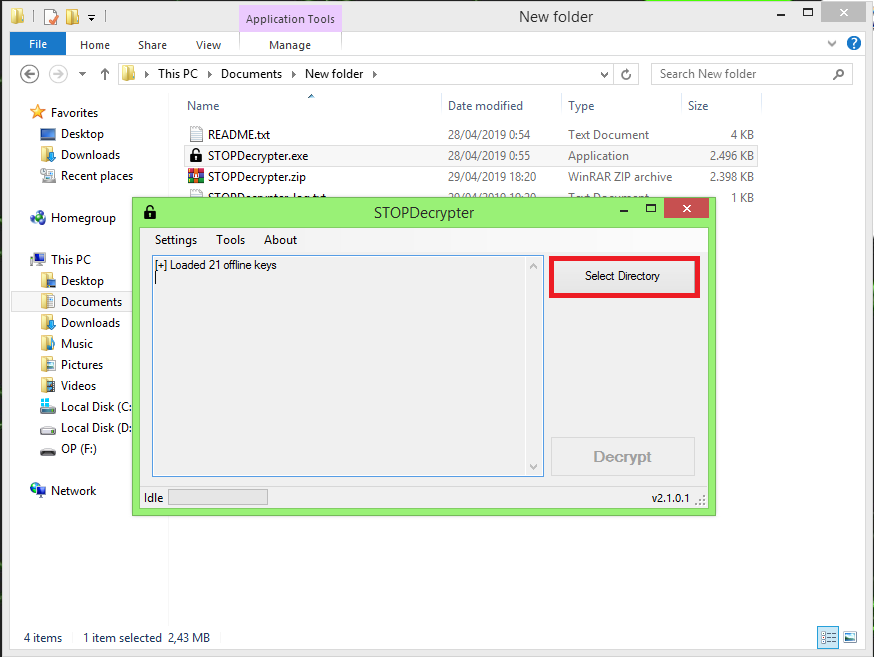Select the README.txt file

(470, 135)
